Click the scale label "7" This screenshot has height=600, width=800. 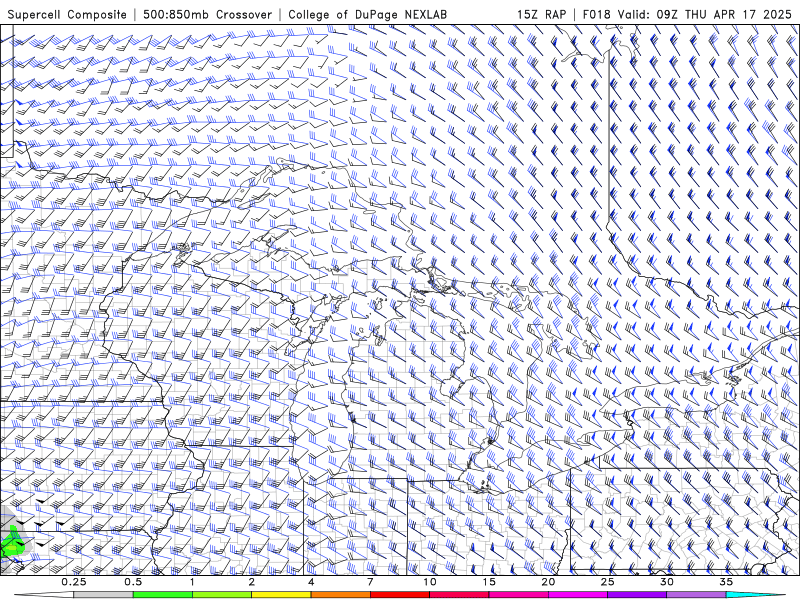370,582
